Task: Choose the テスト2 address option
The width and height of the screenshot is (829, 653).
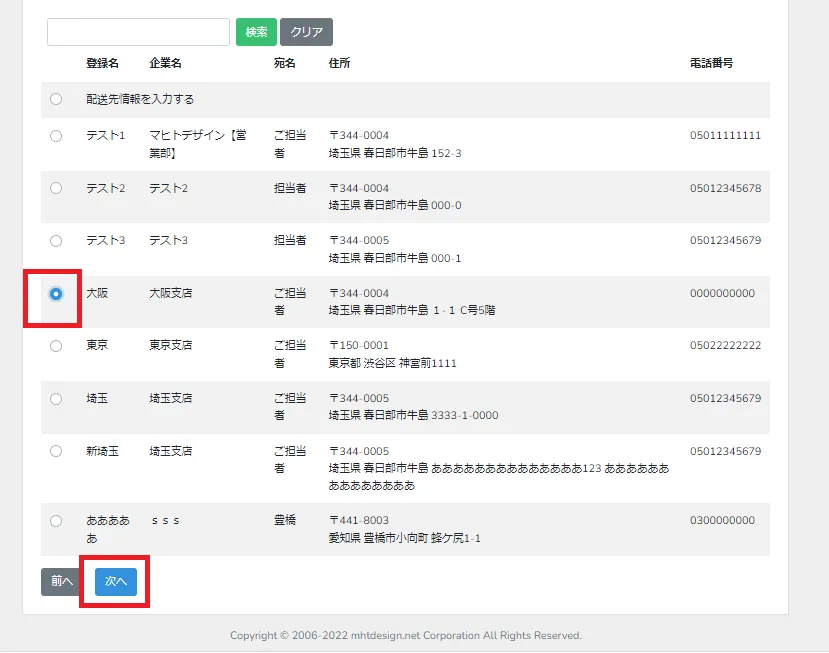Action: tap(56, 188)
